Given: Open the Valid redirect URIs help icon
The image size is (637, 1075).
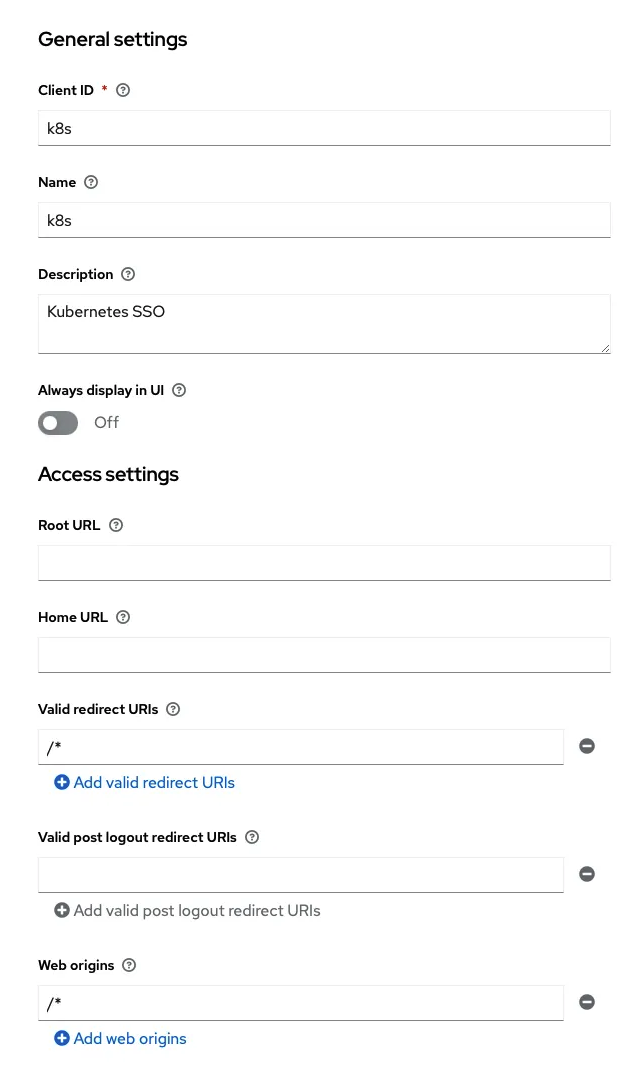Looking at the screenshot, I should [x=173, y=708].
